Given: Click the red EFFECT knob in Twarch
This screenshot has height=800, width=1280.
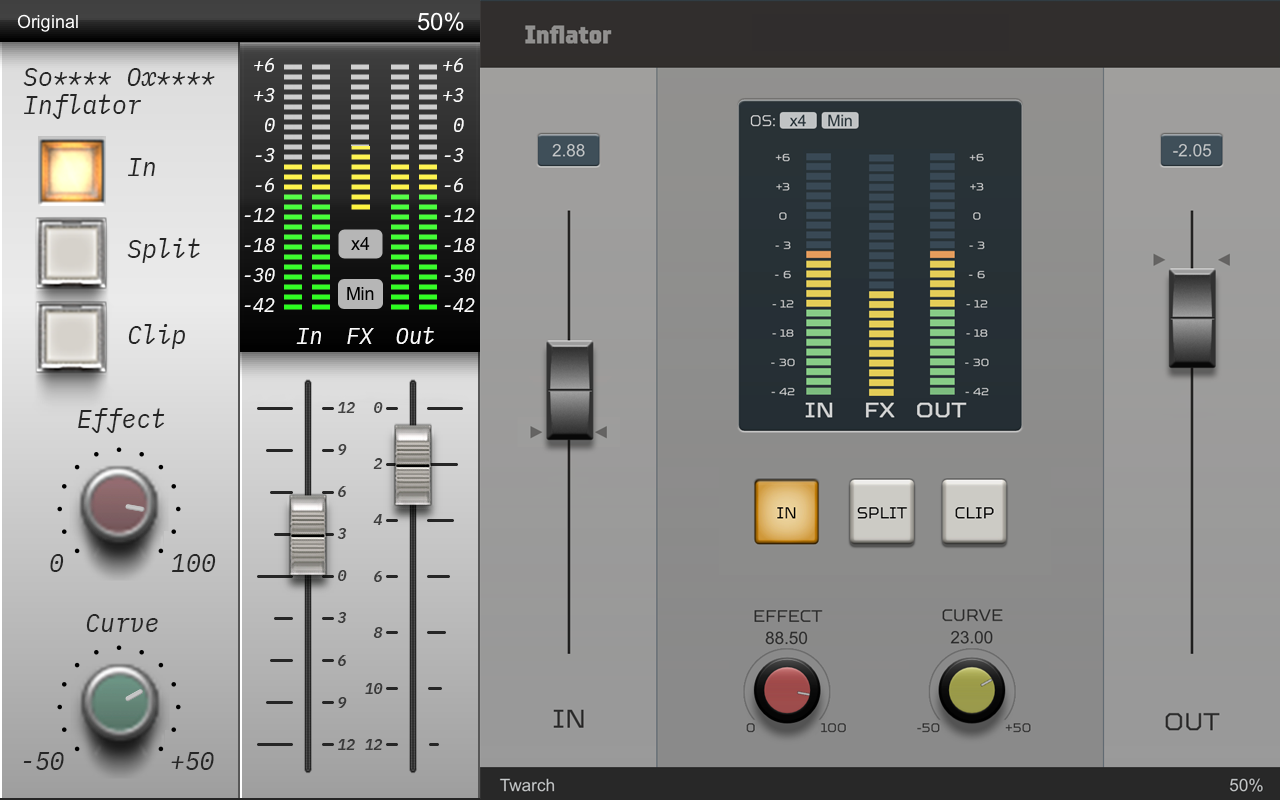Looking at the screenshot, I should coord(787,691).
